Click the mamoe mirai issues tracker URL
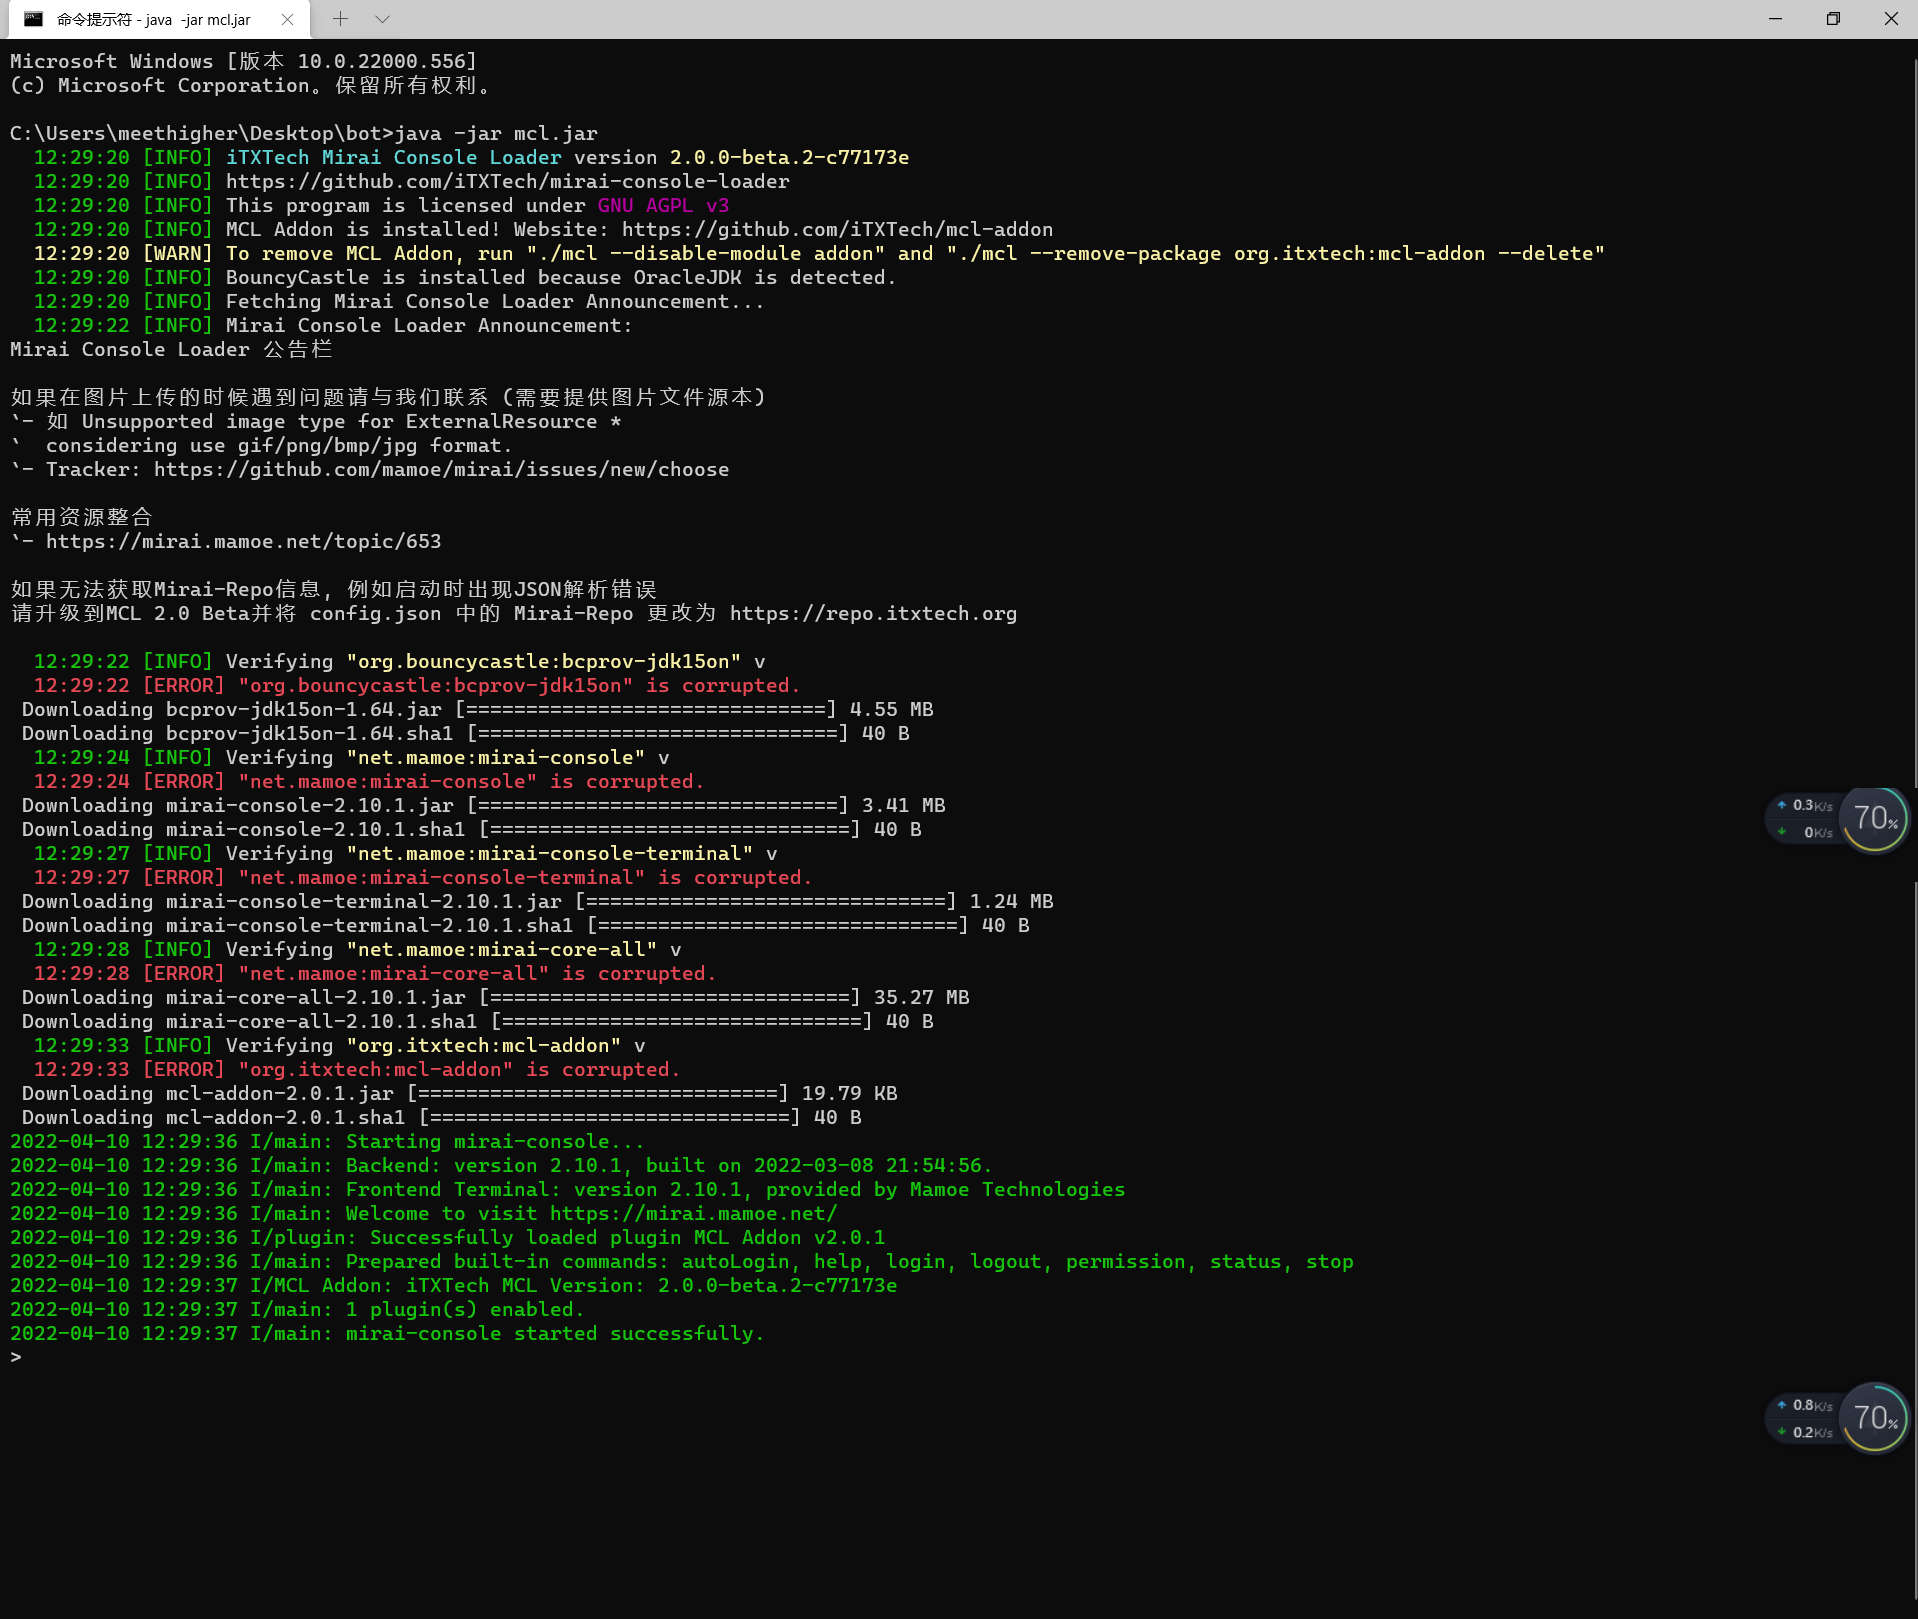Image resolution: width=1918 pixels, height=1619 pixels. [x=441, y=469]
